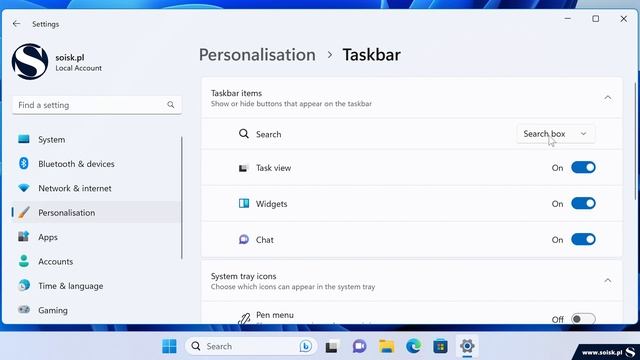Open Gaming settings category
Image resolution: width=640 pixels, height=360 pixels.
tap(97, 310)
